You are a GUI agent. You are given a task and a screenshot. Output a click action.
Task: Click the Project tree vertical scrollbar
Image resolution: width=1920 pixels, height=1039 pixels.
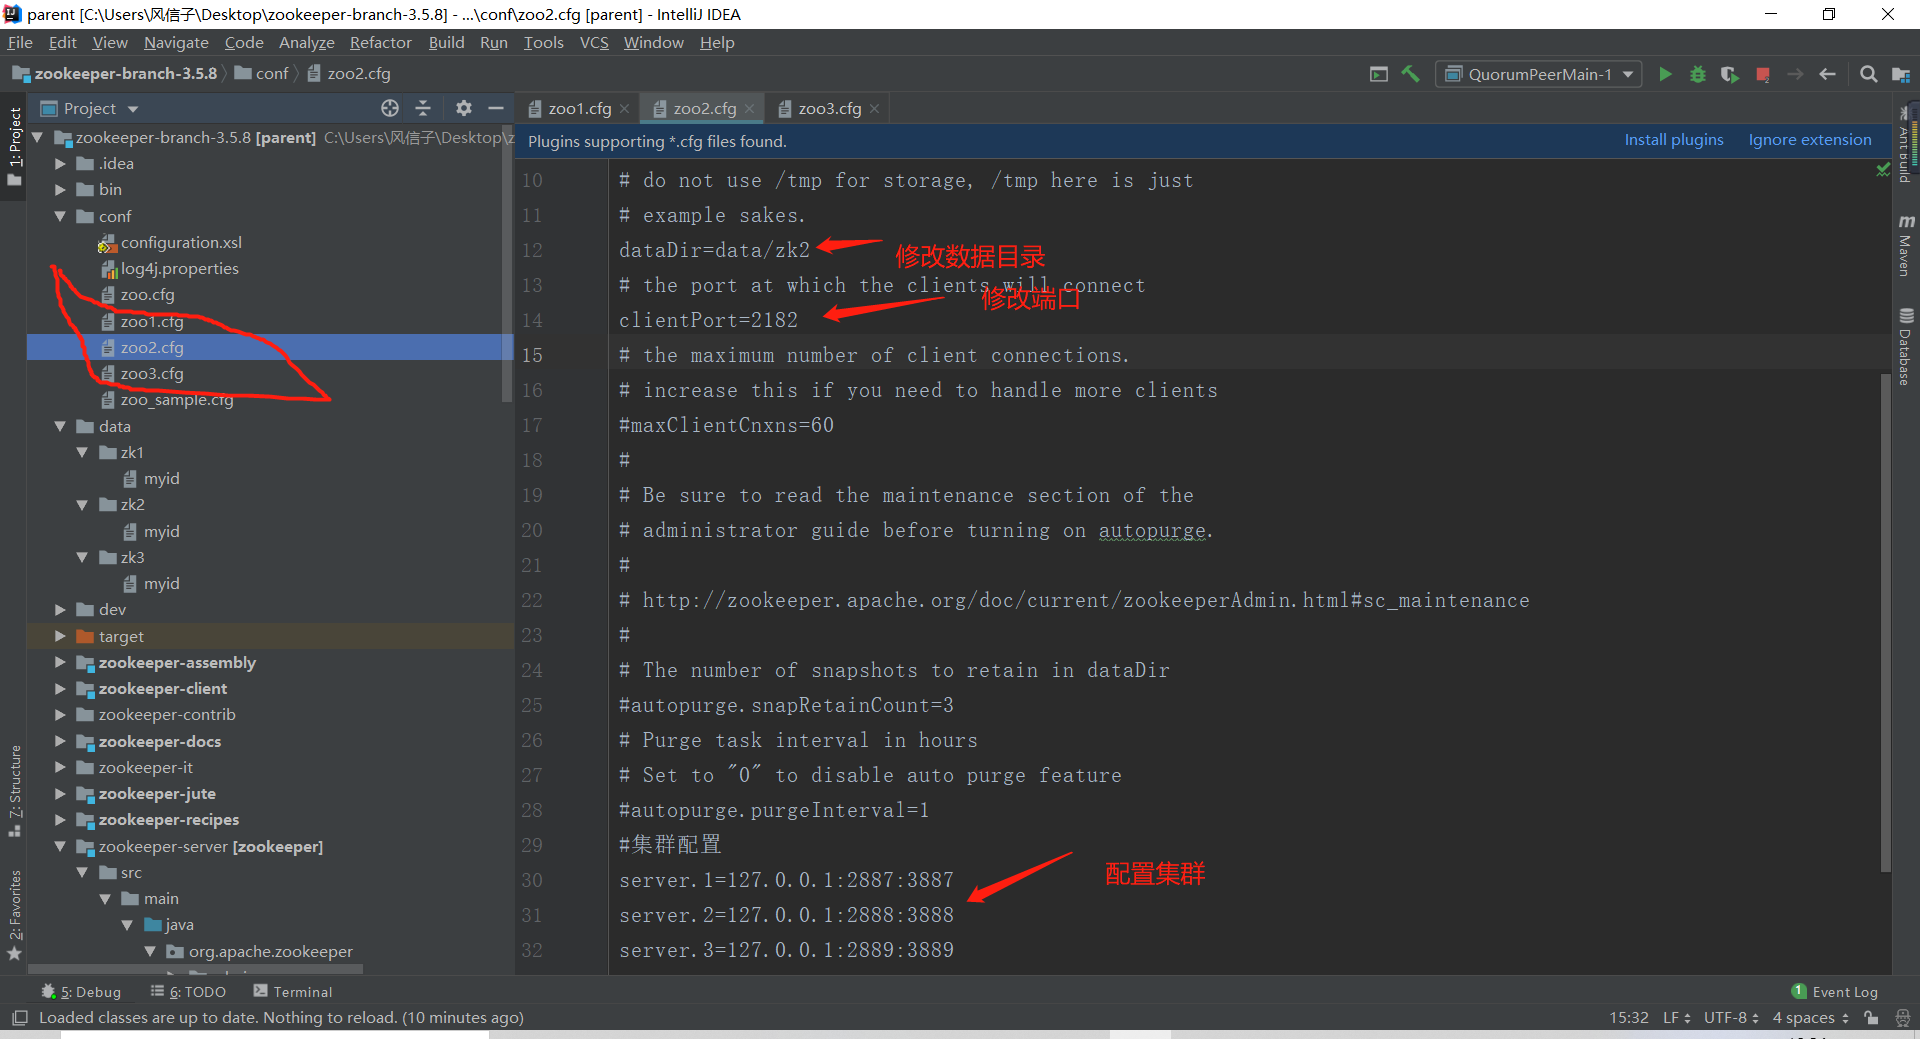[x=507, y=265]
